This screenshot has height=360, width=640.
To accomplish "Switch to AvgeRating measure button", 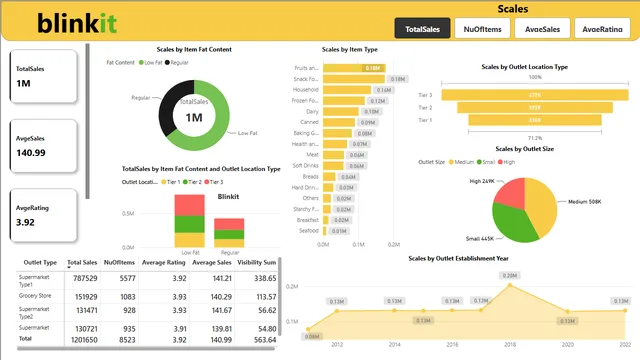I will (602, 28).
